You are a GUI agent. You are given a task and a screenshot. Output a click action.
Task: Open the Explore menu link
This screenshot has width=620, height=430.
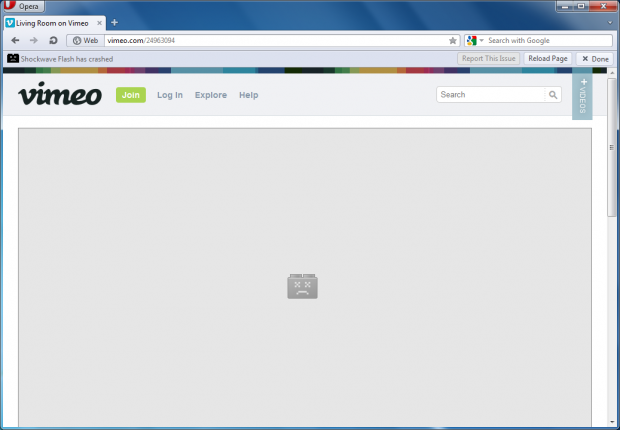coord(211,95)
